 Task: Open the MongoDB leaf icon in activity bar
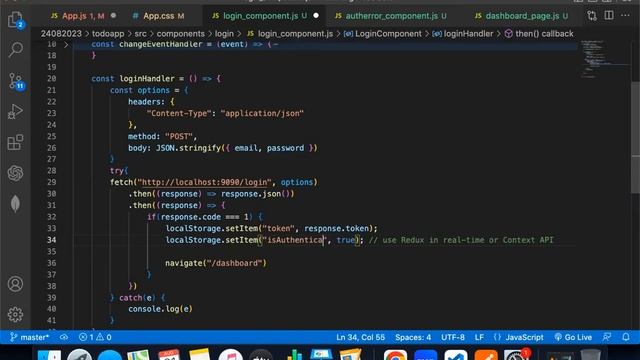tap(16, 203)
